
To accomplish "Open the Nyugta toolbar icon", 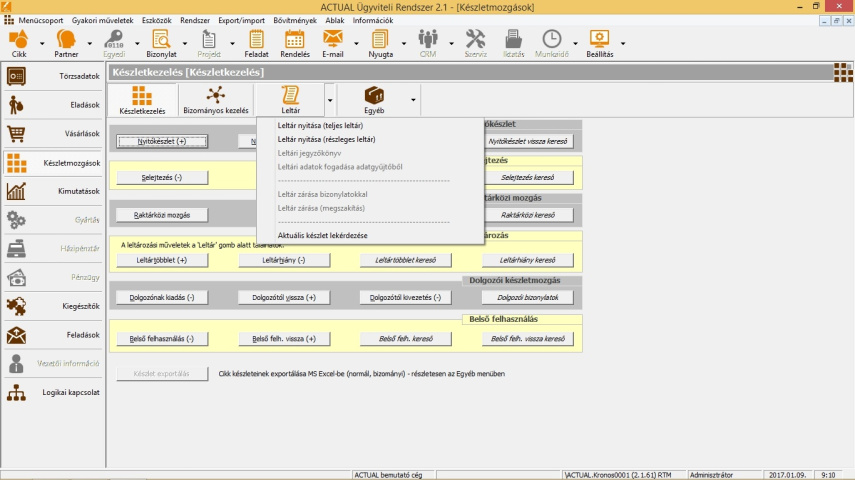I will tap(381, 42).
